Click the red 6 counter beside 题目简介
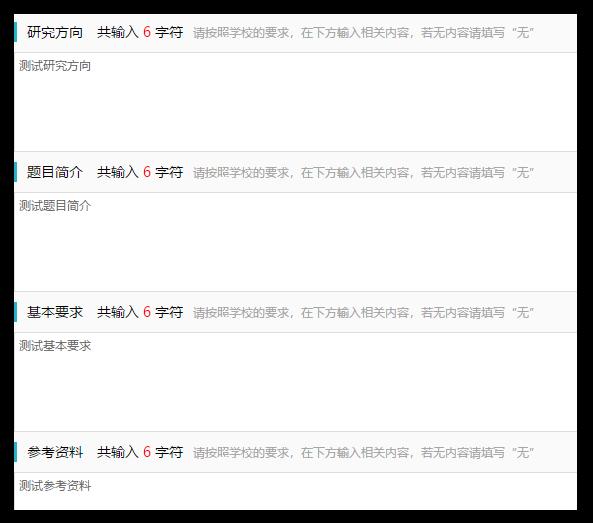 pyautogui.click(x=147, y=172)
